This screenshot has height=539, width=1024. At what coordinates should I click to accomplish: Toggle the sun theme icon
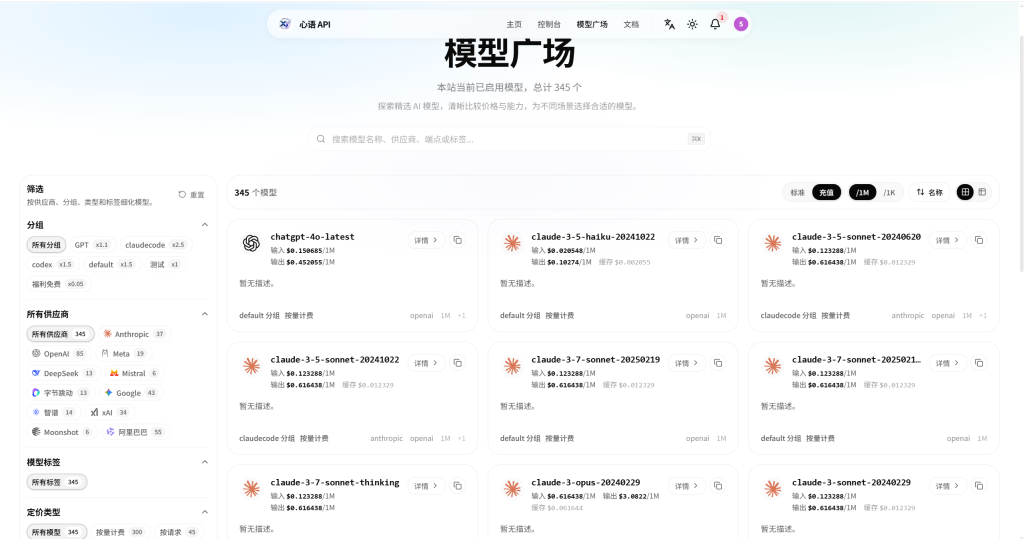coord(692,24)
